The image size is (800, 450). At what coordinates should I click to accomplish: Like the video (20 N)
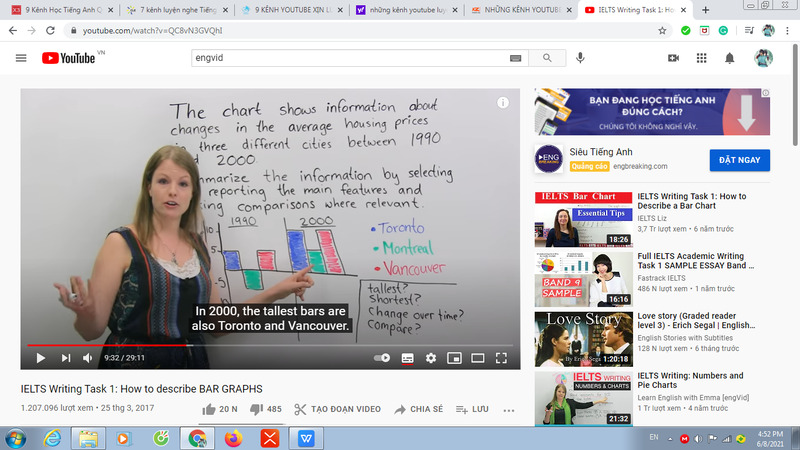click(220, 409)
